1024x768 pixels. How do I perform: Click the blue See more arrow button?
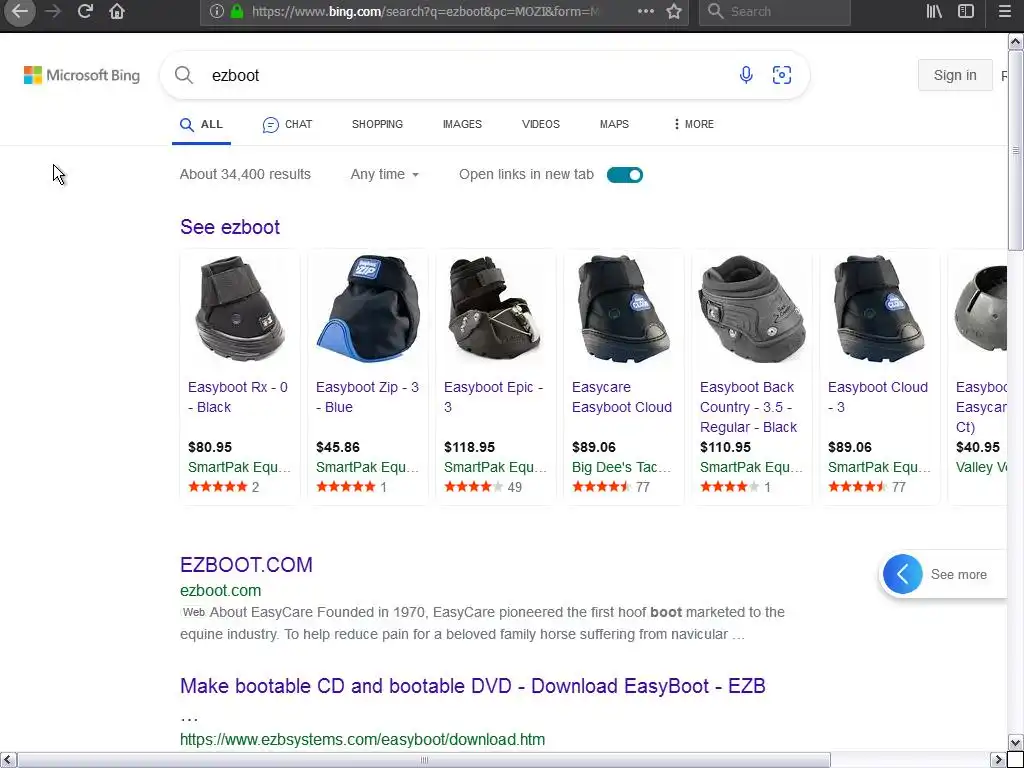[x=903, y=574]
